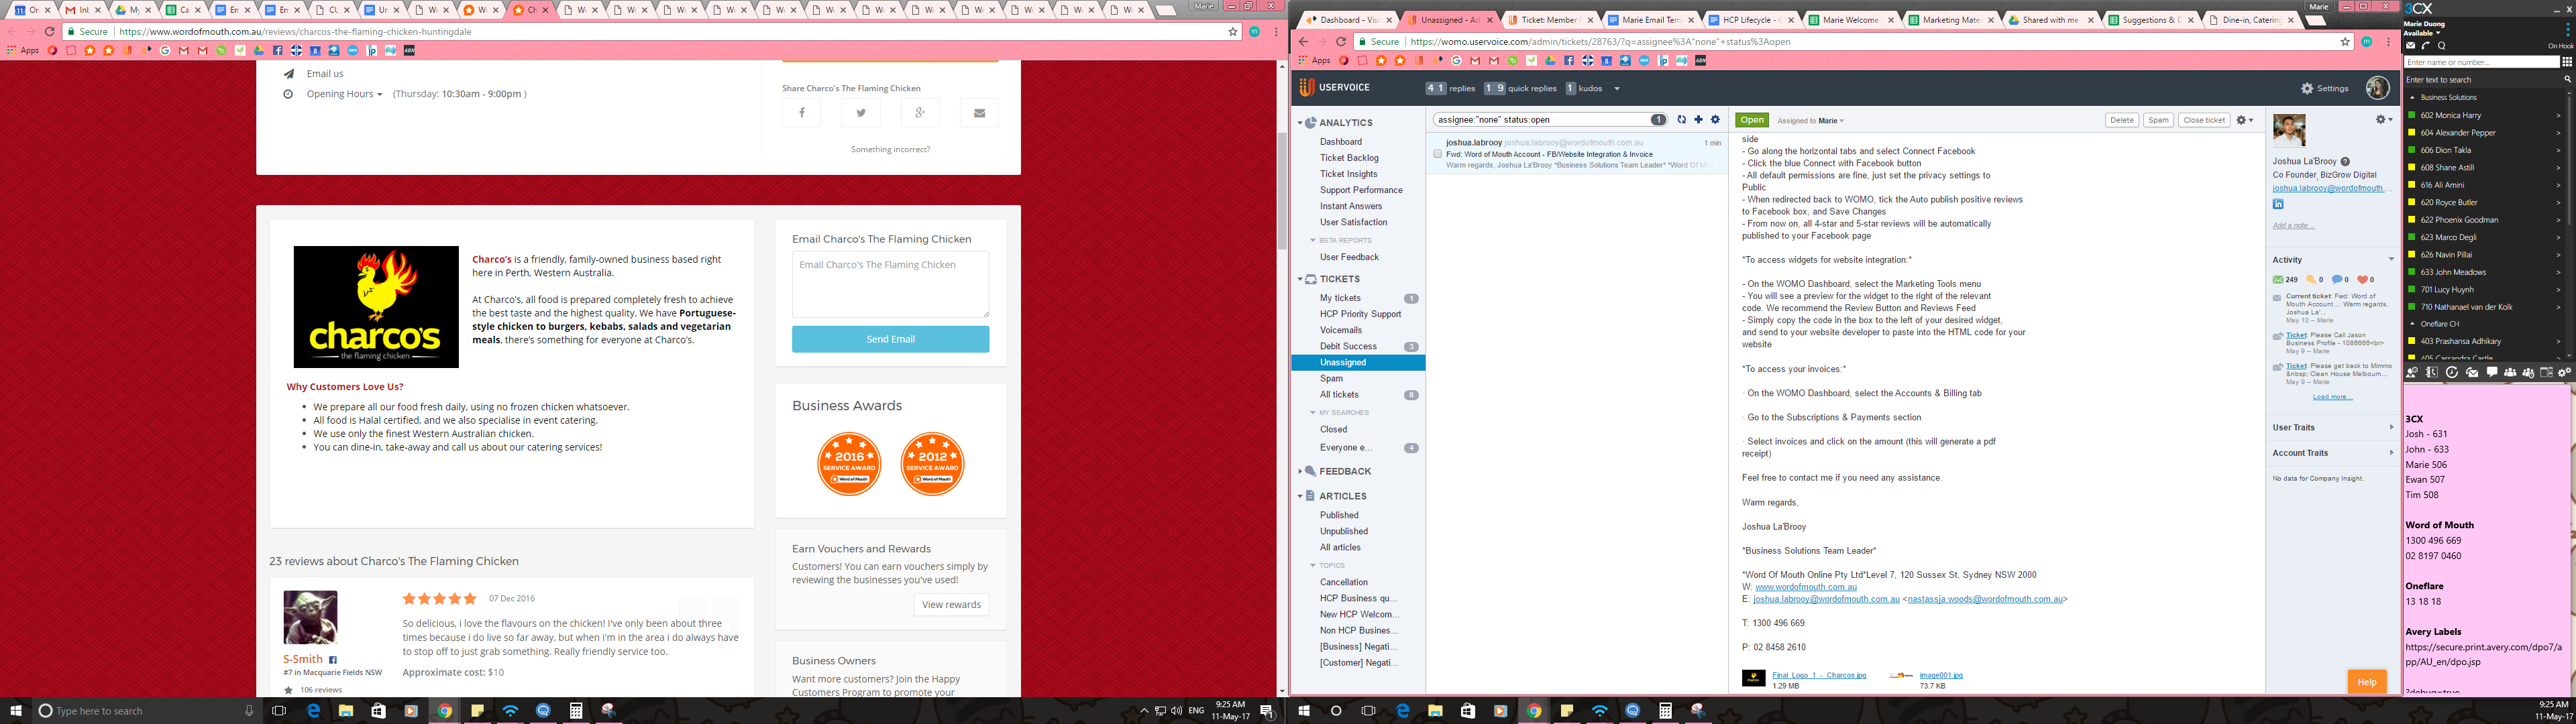Share Charco's page via Twitter icon
The width and height of the screenshot is (2576, 724).
pyautogui.click(x=860, y=113)
